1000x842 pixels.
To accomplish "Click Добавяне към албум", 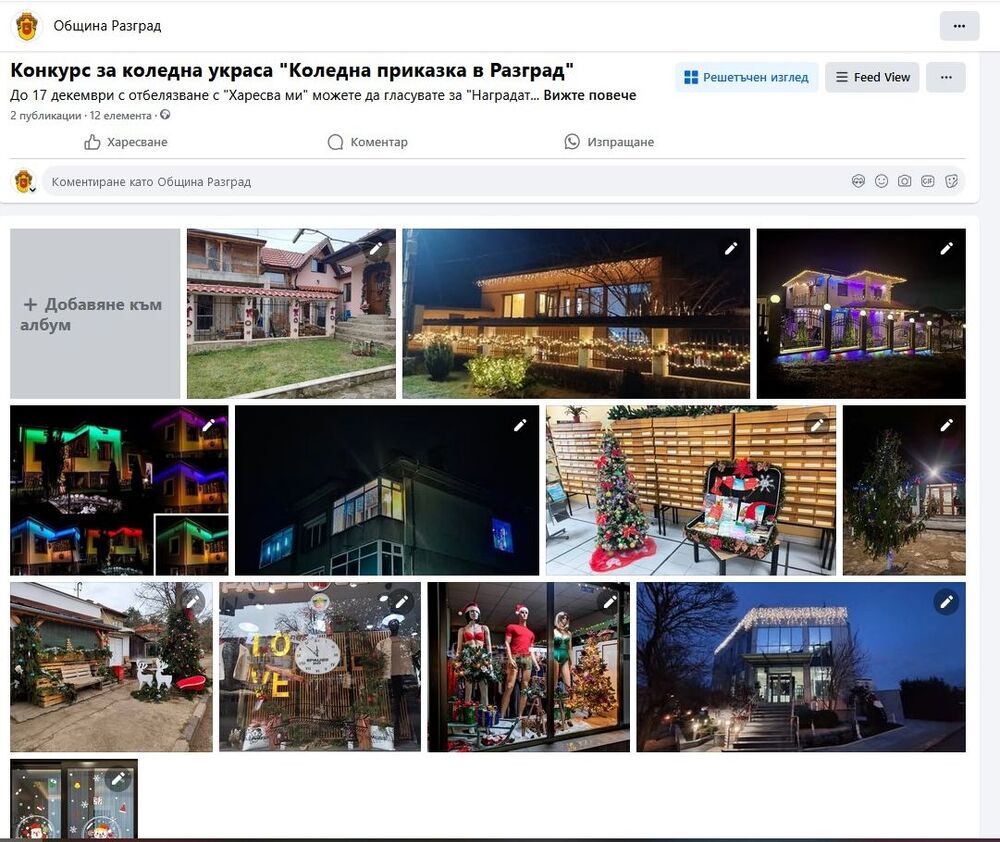I will (94, 312).
